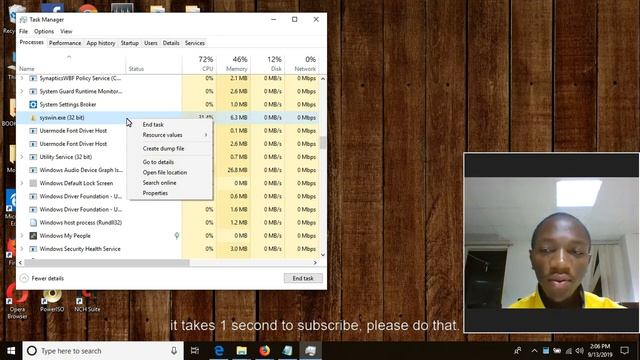640x360 pixels.
Task: Open the PowerISO desktop shortcut
Action: [52, 301]
